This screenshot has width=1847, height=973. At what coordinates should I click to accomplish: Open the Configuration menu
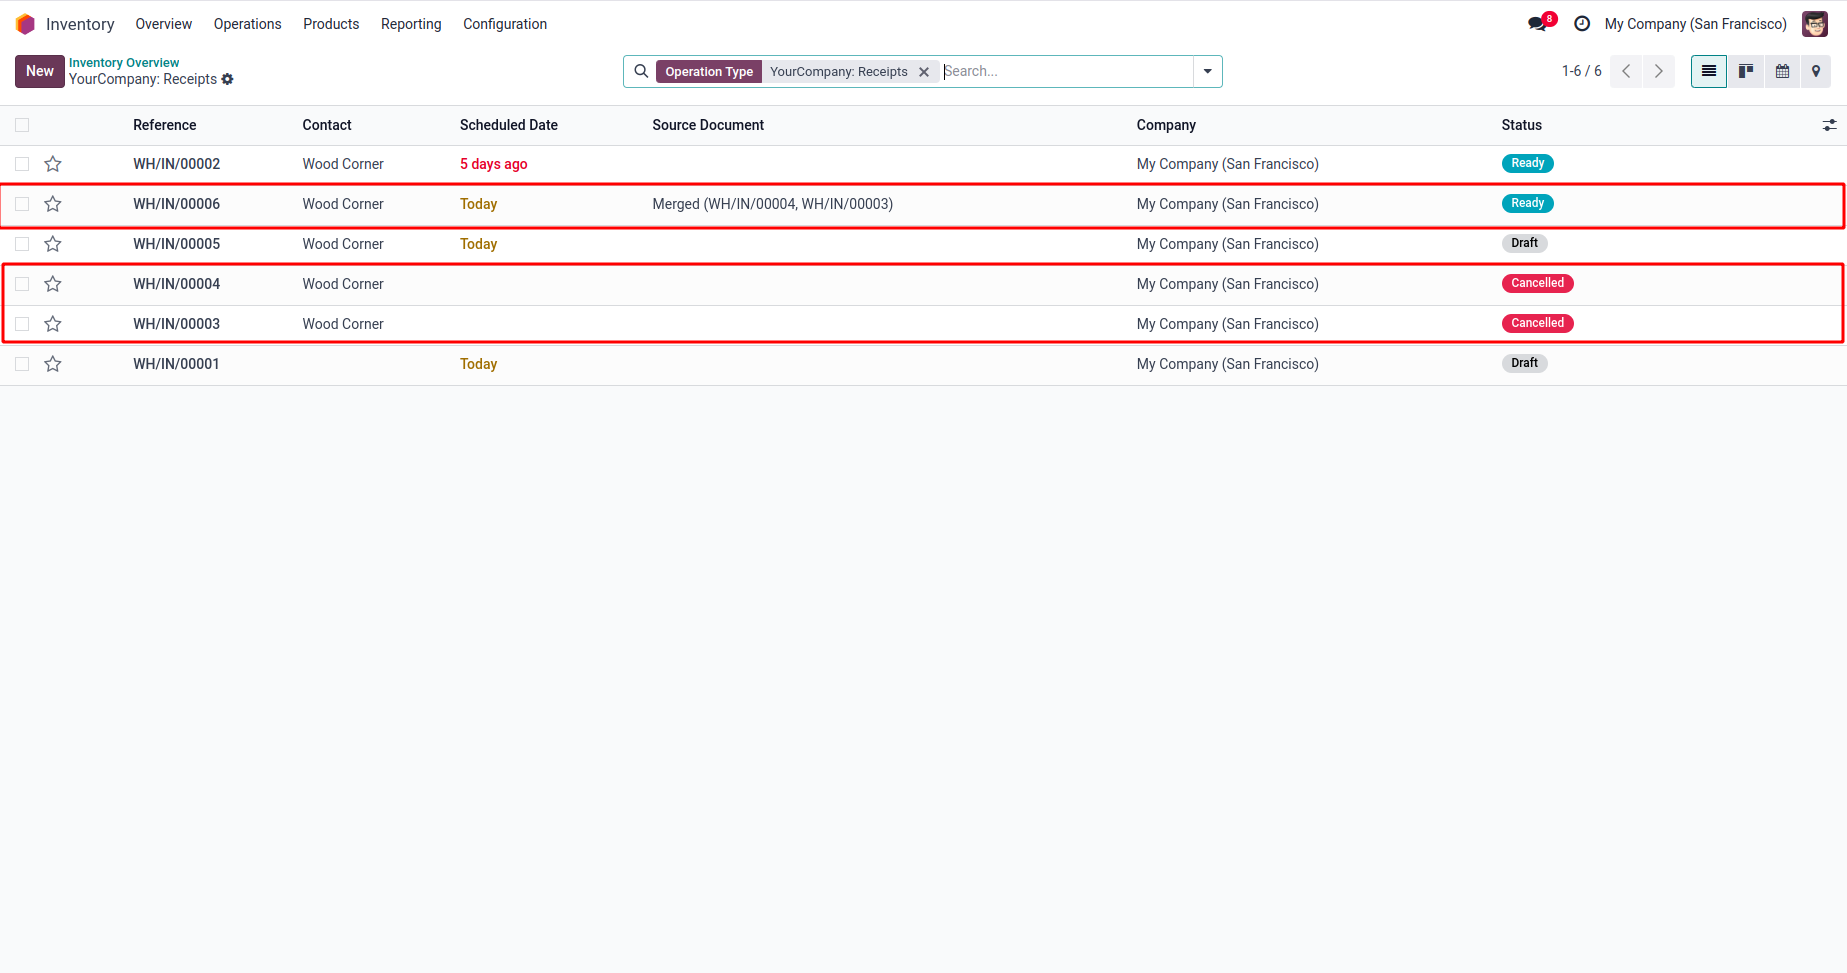(504, 24)
